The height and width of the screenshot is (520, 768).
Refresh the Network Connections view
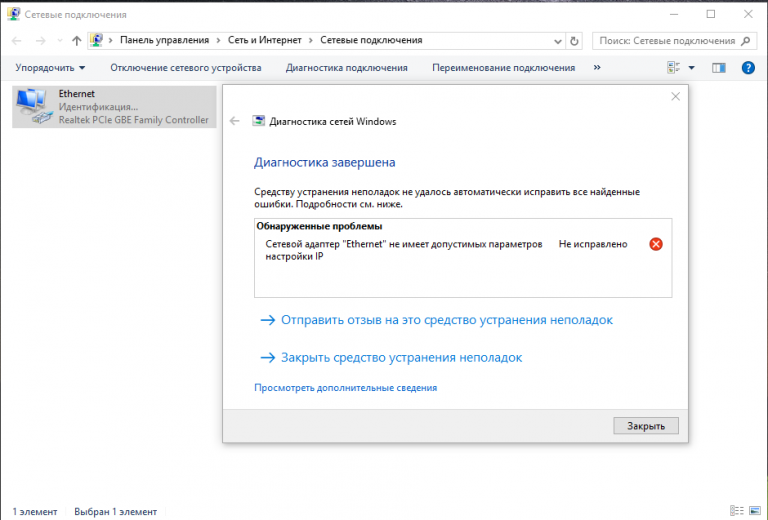pyautogui.click(x=574, y=41)
